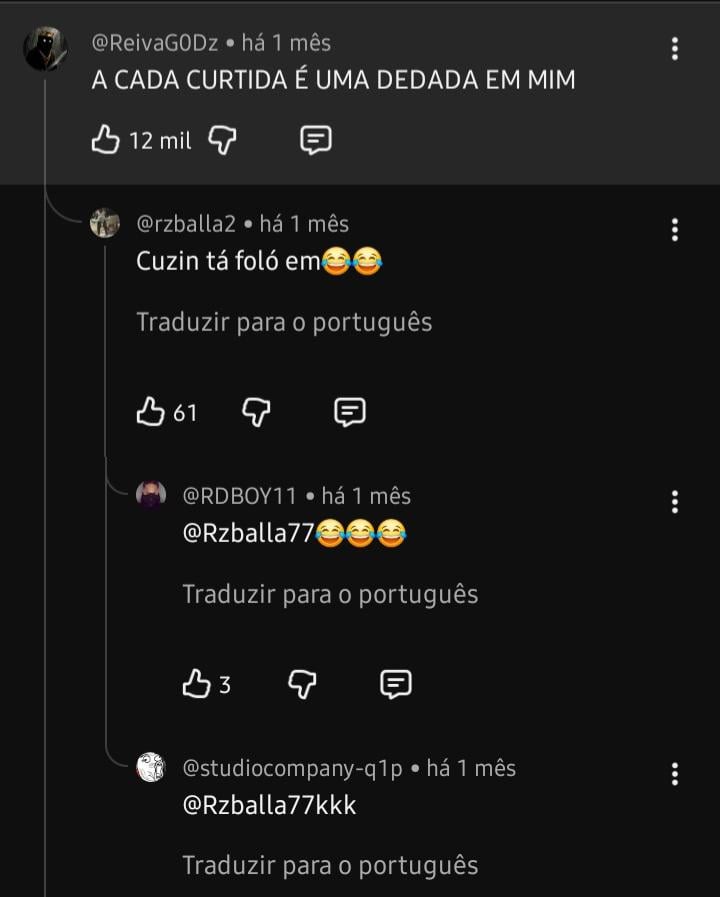Screen dimensions: 720x897
Task: Like the @RDBOY11 reply
Action: [197, 684]
